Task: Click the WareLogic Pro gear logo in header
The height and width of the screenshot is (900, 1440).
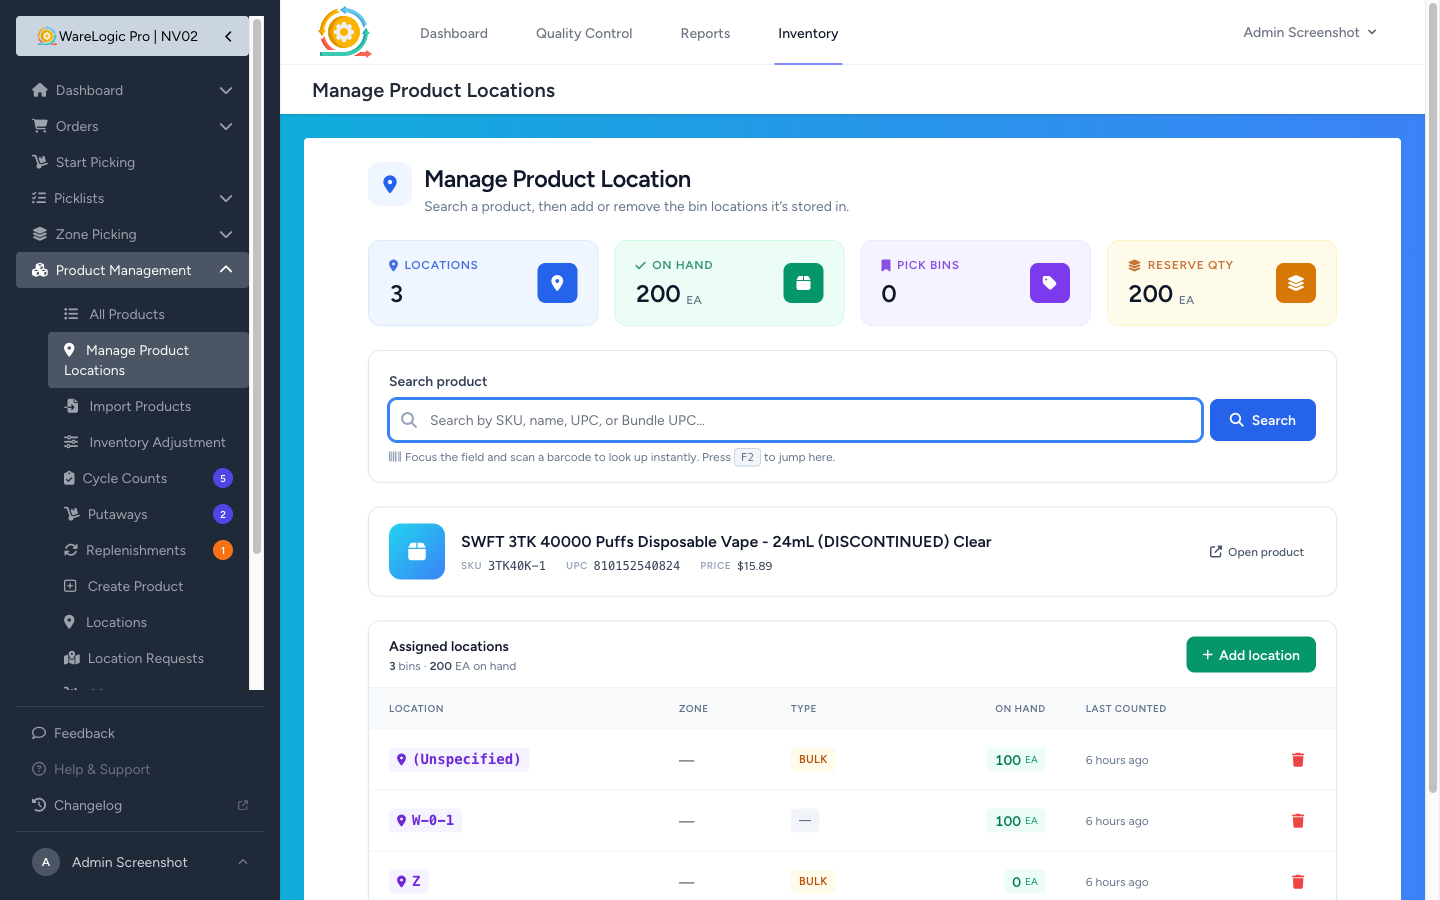Action: click(x=344, y=32)
